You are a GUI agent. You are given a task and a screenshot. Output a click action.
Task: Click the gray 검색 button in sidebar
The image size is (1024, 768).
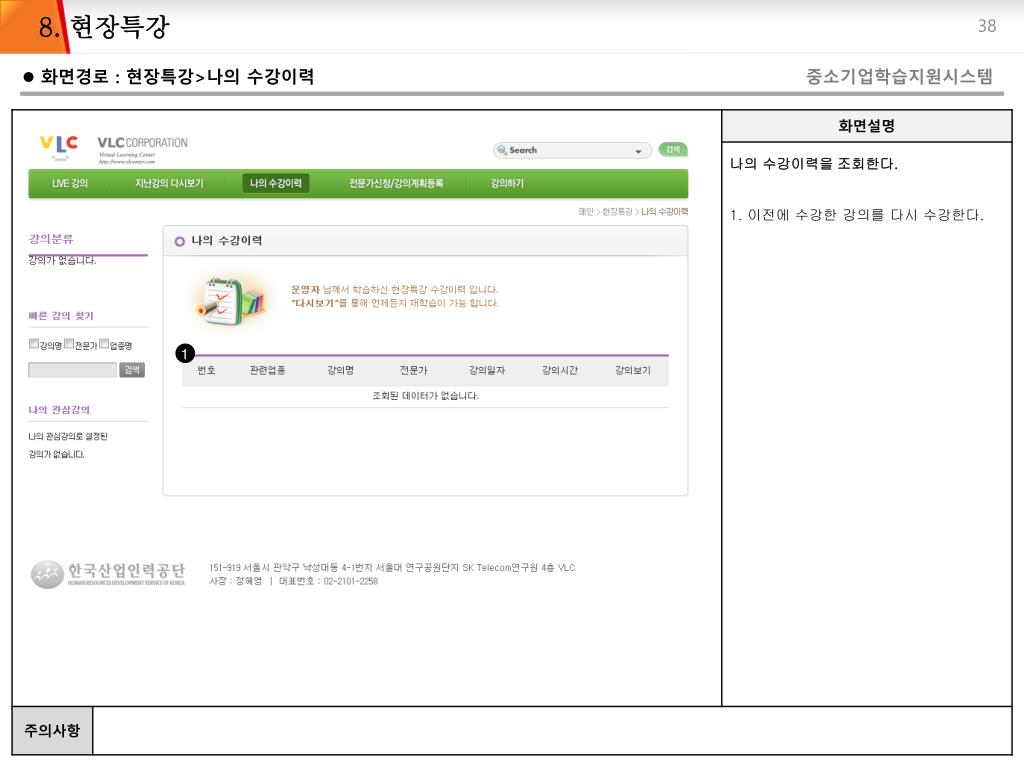pos(132,370)
